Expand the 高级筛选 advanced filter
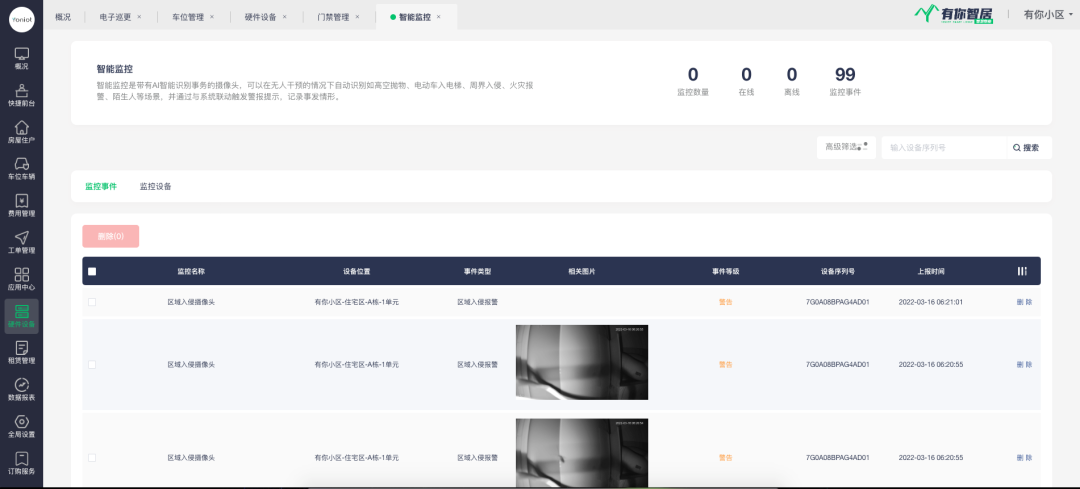The width and height of the screenshot is (1080, 489). point(845,147)
